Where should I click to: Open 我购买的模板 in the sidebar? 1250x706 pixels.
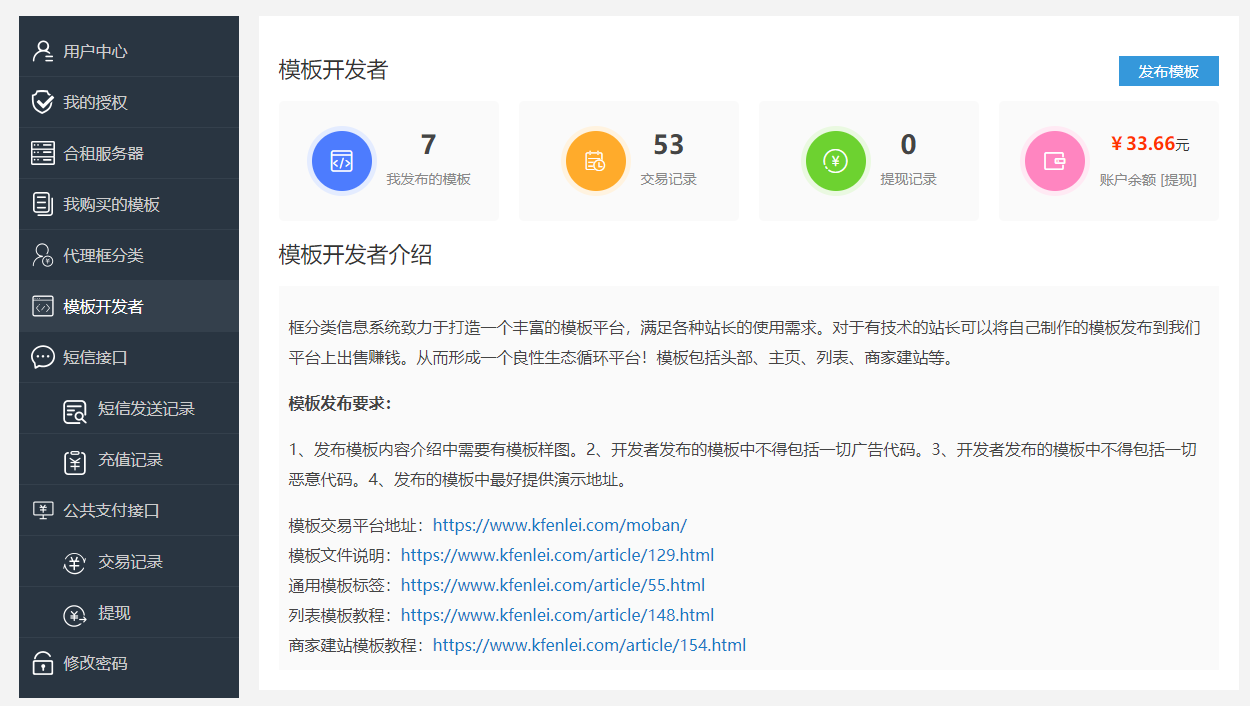(x=111, y=204)
